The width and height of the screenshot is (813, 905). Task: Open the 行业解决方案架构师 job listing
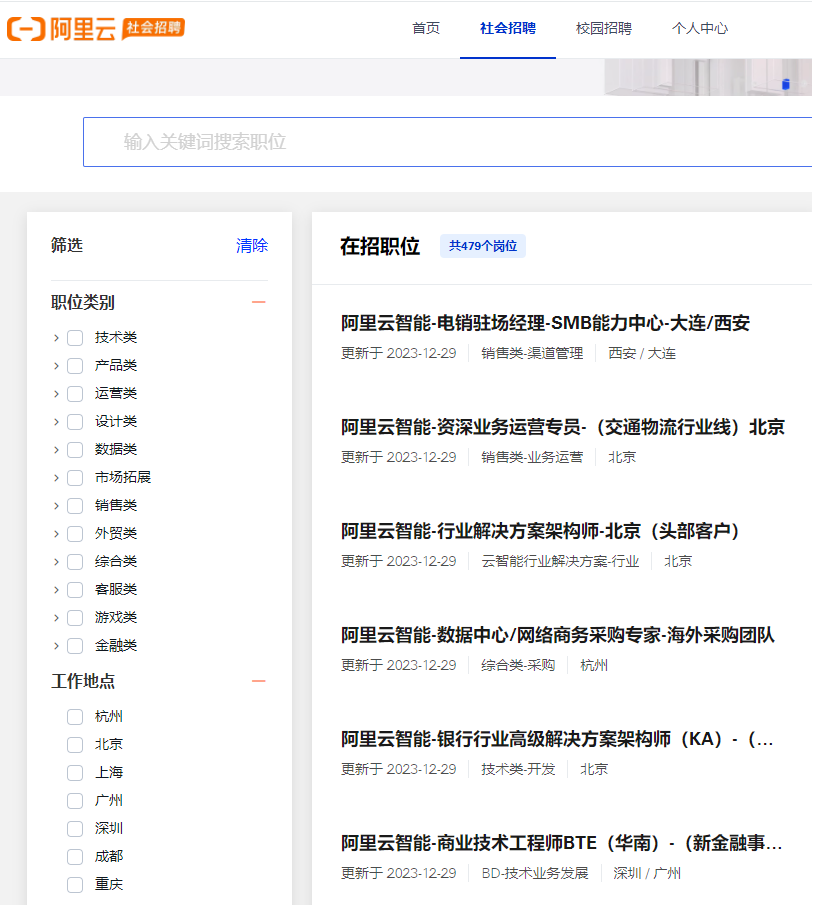[x=540, y=531]
